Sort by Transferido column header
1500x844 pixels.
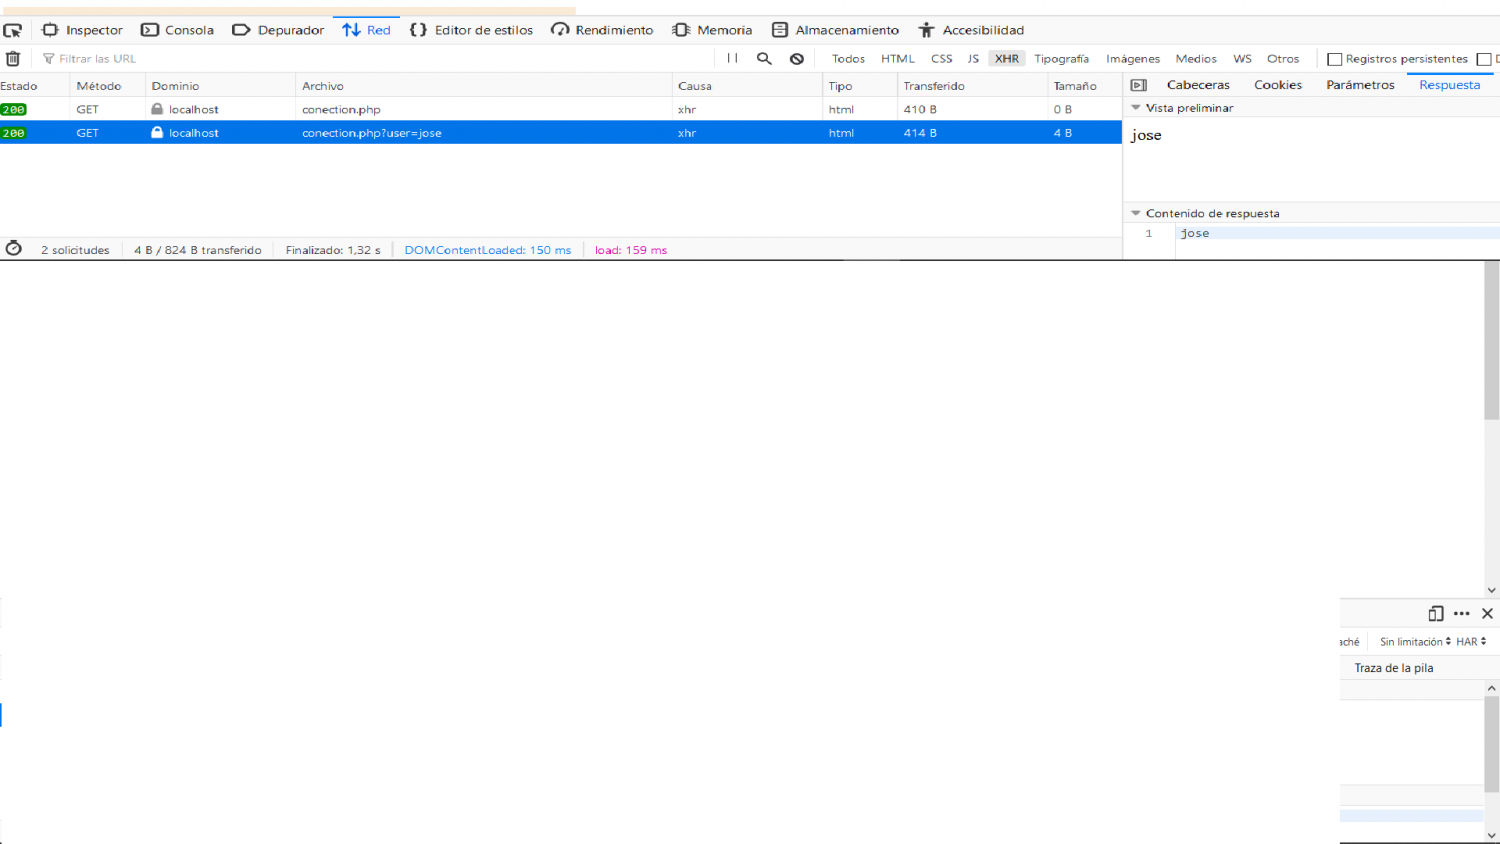[x=972, y=86]
